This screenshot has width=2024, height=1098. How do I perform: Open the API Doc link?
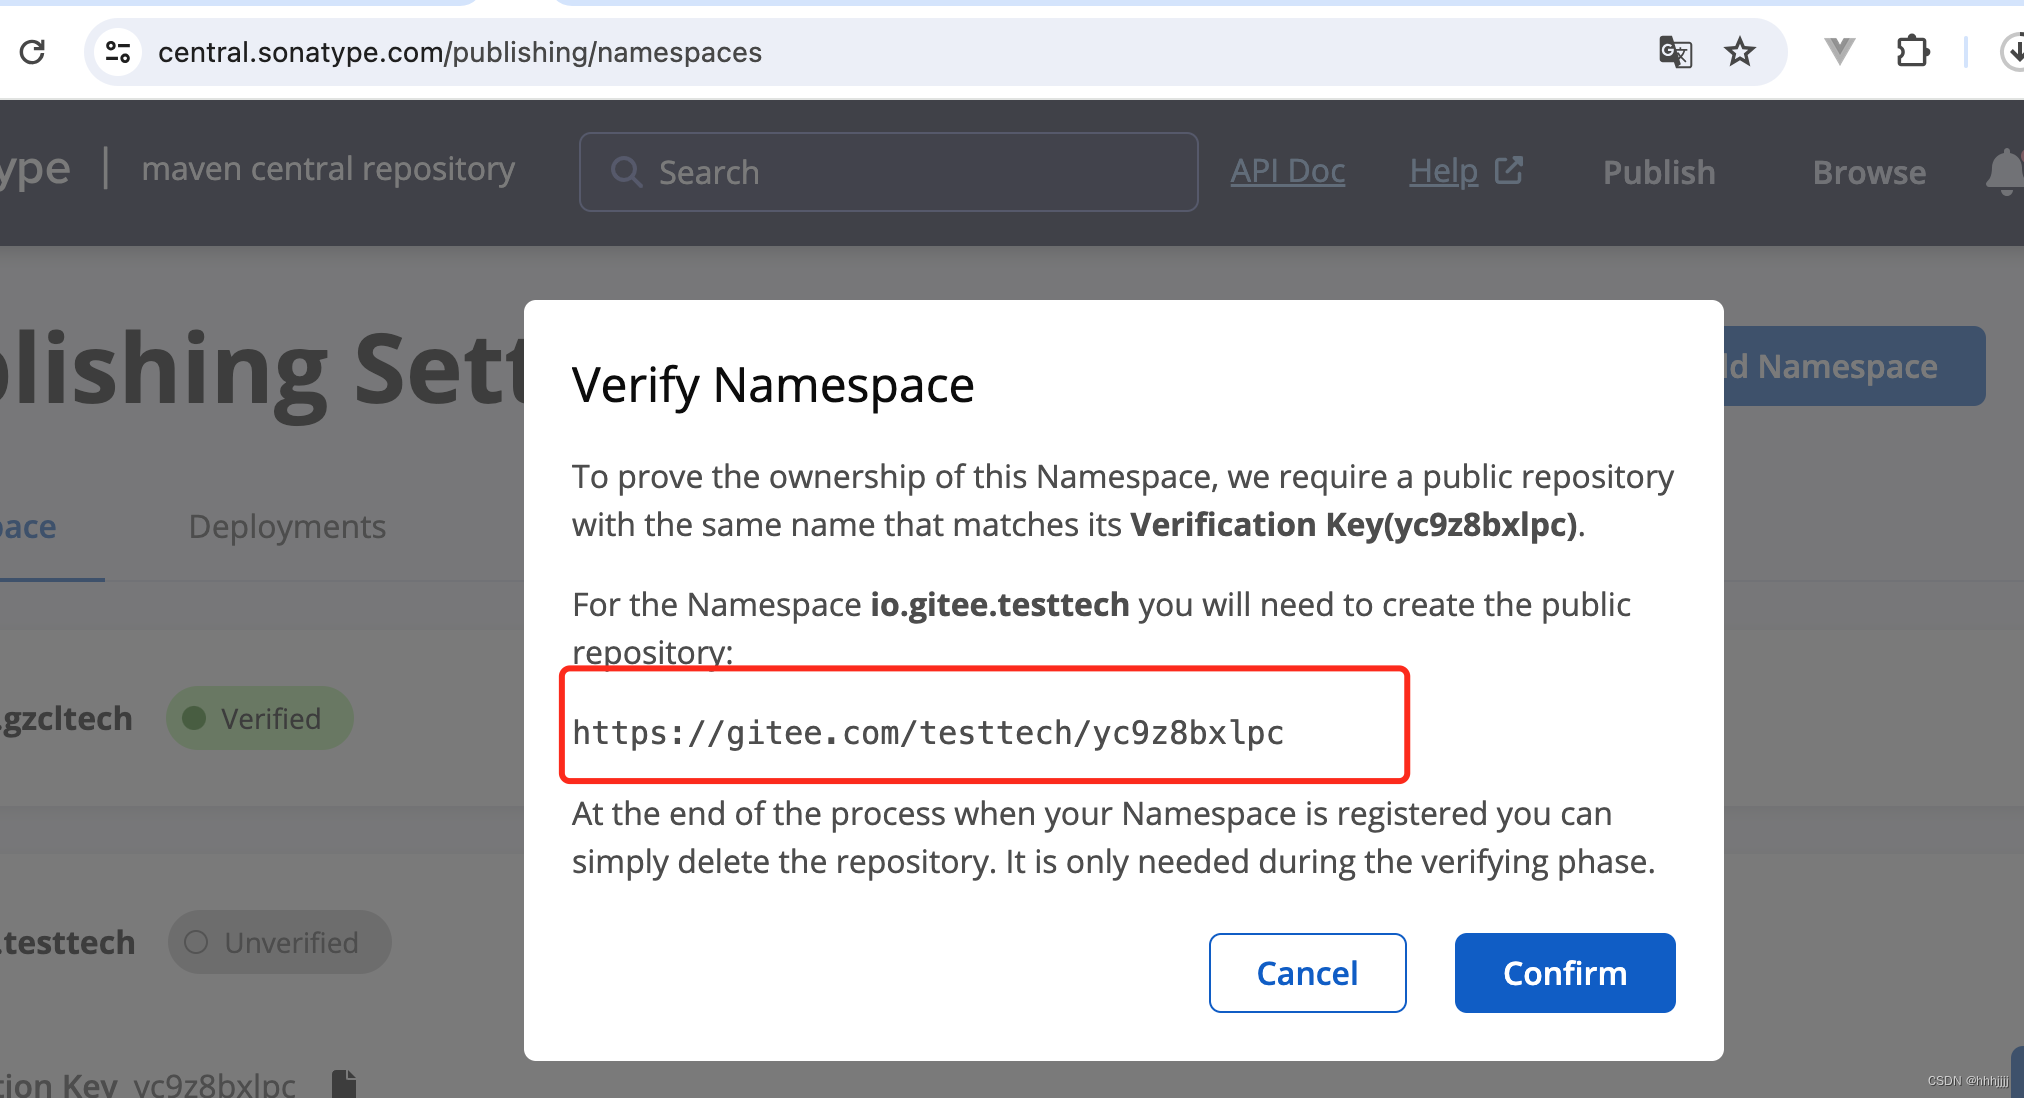pos(1287,171)
